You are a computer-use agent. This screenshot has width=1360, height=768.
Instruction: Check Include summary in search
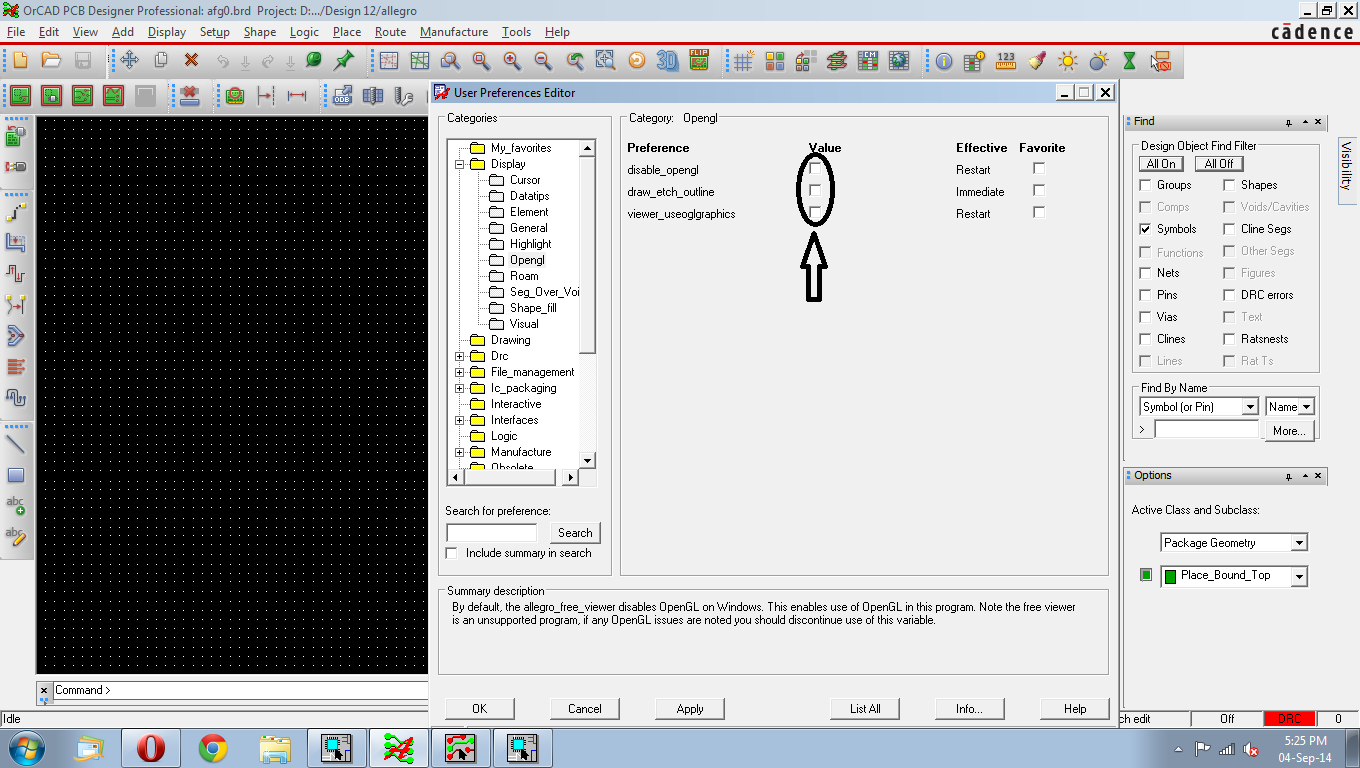452,553
